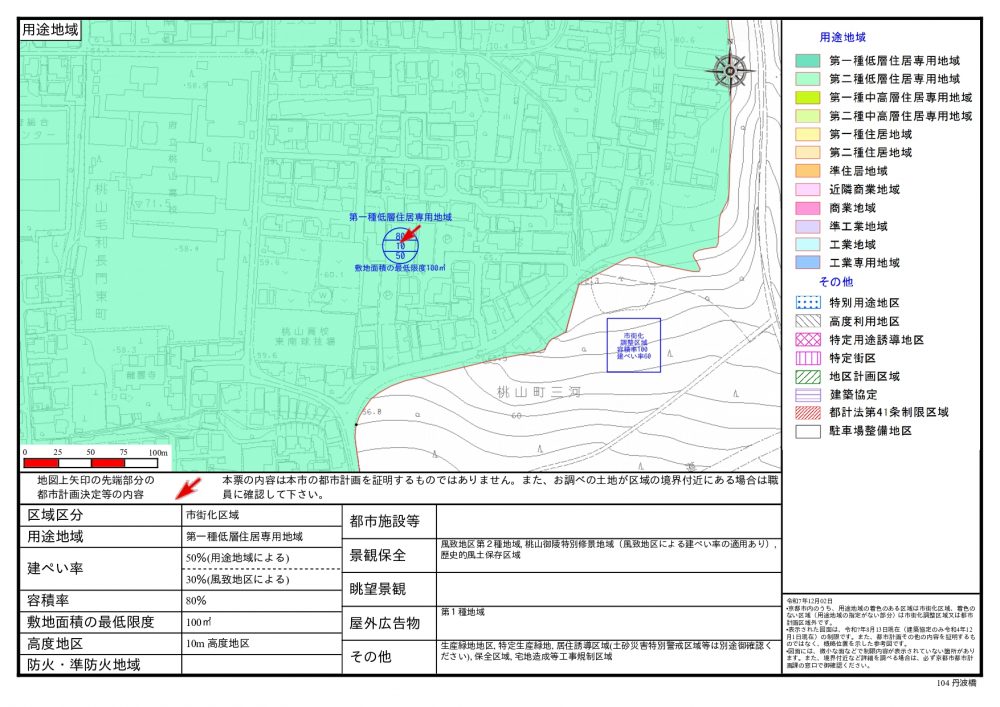Click the 特定用途誘導地区 pink crosshatch icon
This screenshot has height=707, width=1000.
807,340
